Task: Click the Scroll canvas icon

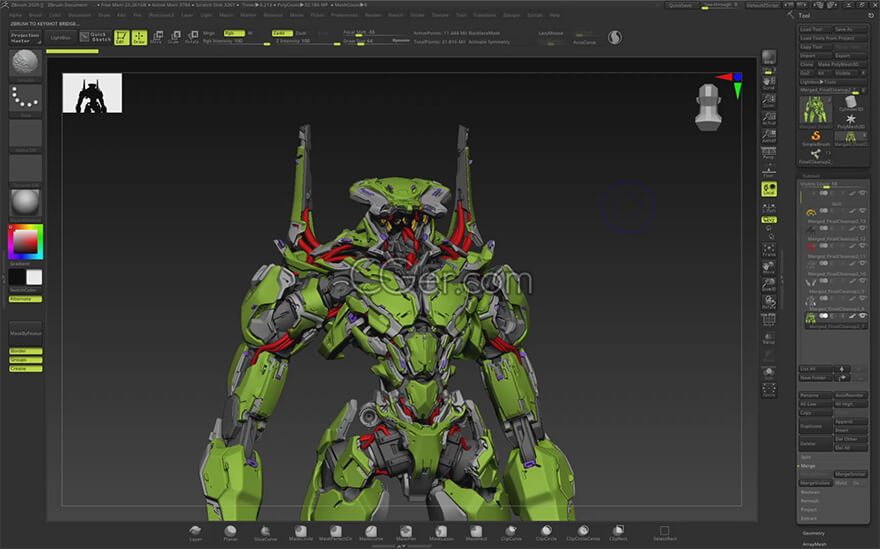Action: (769, 83)
